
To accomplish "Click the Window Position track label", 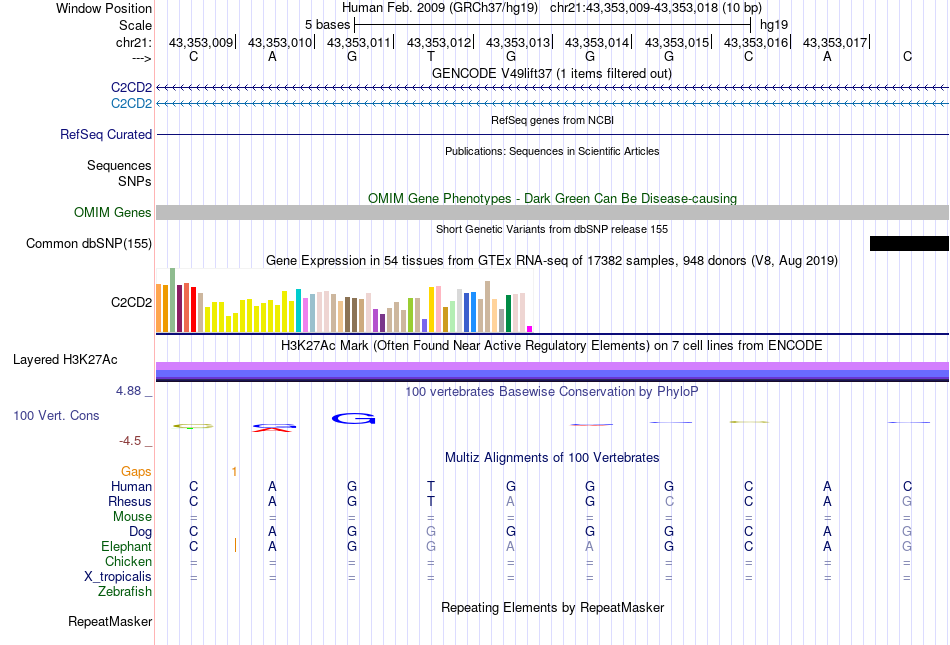I will click(104, 8).
